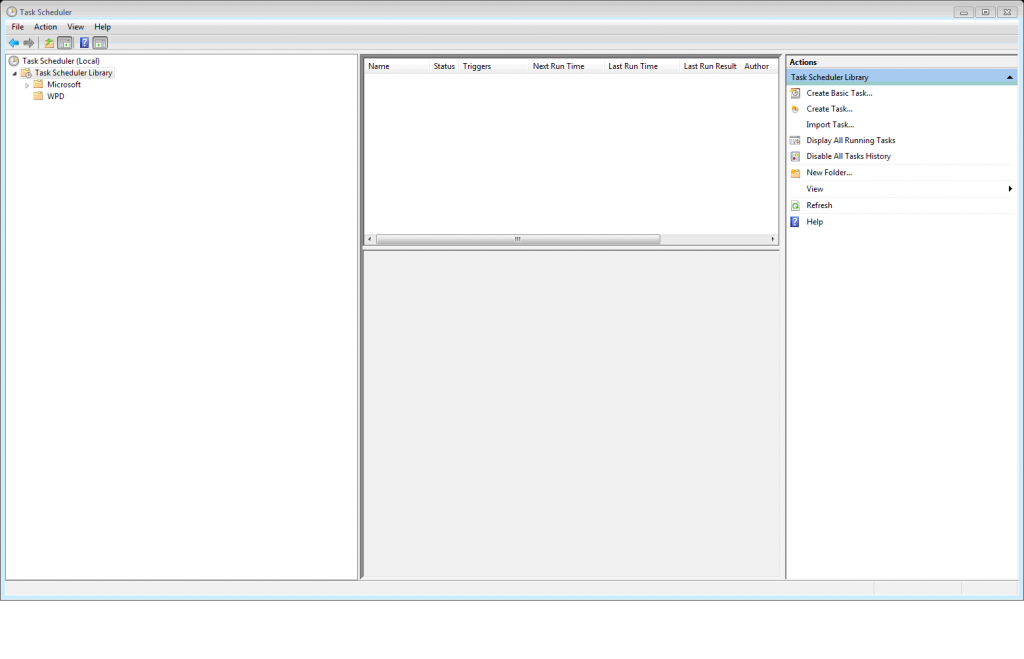
Task: Open the Action menu
Action: [x=46, y=27]
